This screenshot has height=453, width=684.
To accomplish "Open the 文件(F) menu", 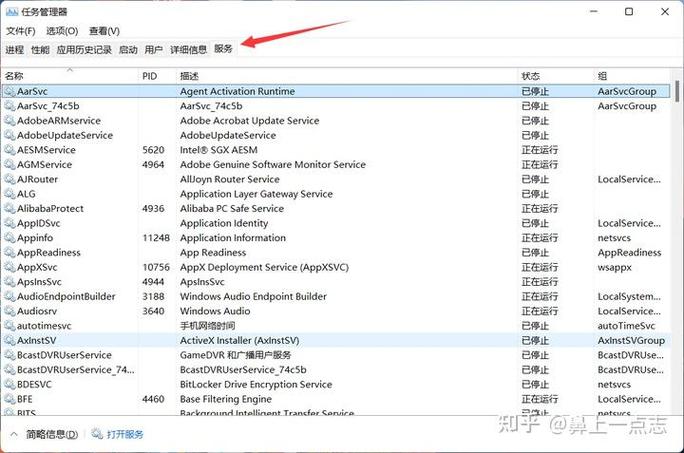I will [x=21, y=31].
